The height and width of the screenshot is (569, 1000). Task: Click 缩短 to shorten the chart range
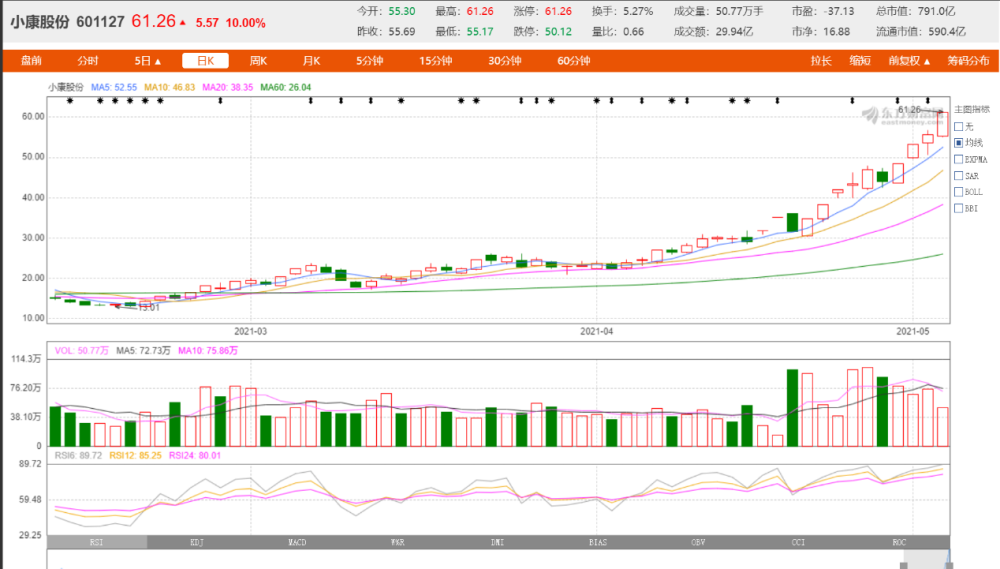click(x=860, y=61)
